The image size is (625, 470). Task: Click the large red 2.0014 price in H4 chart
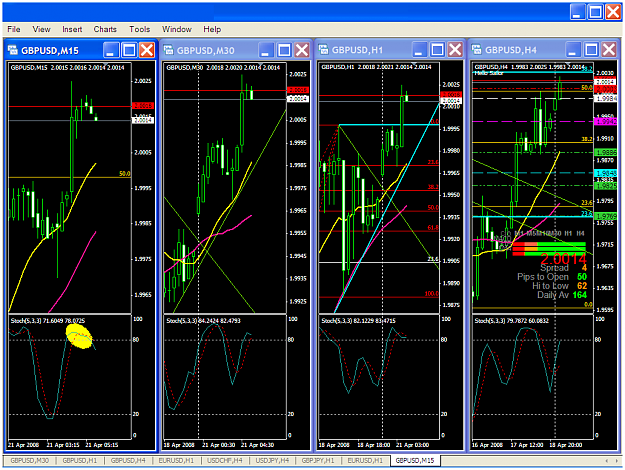(x=564, y=259)
